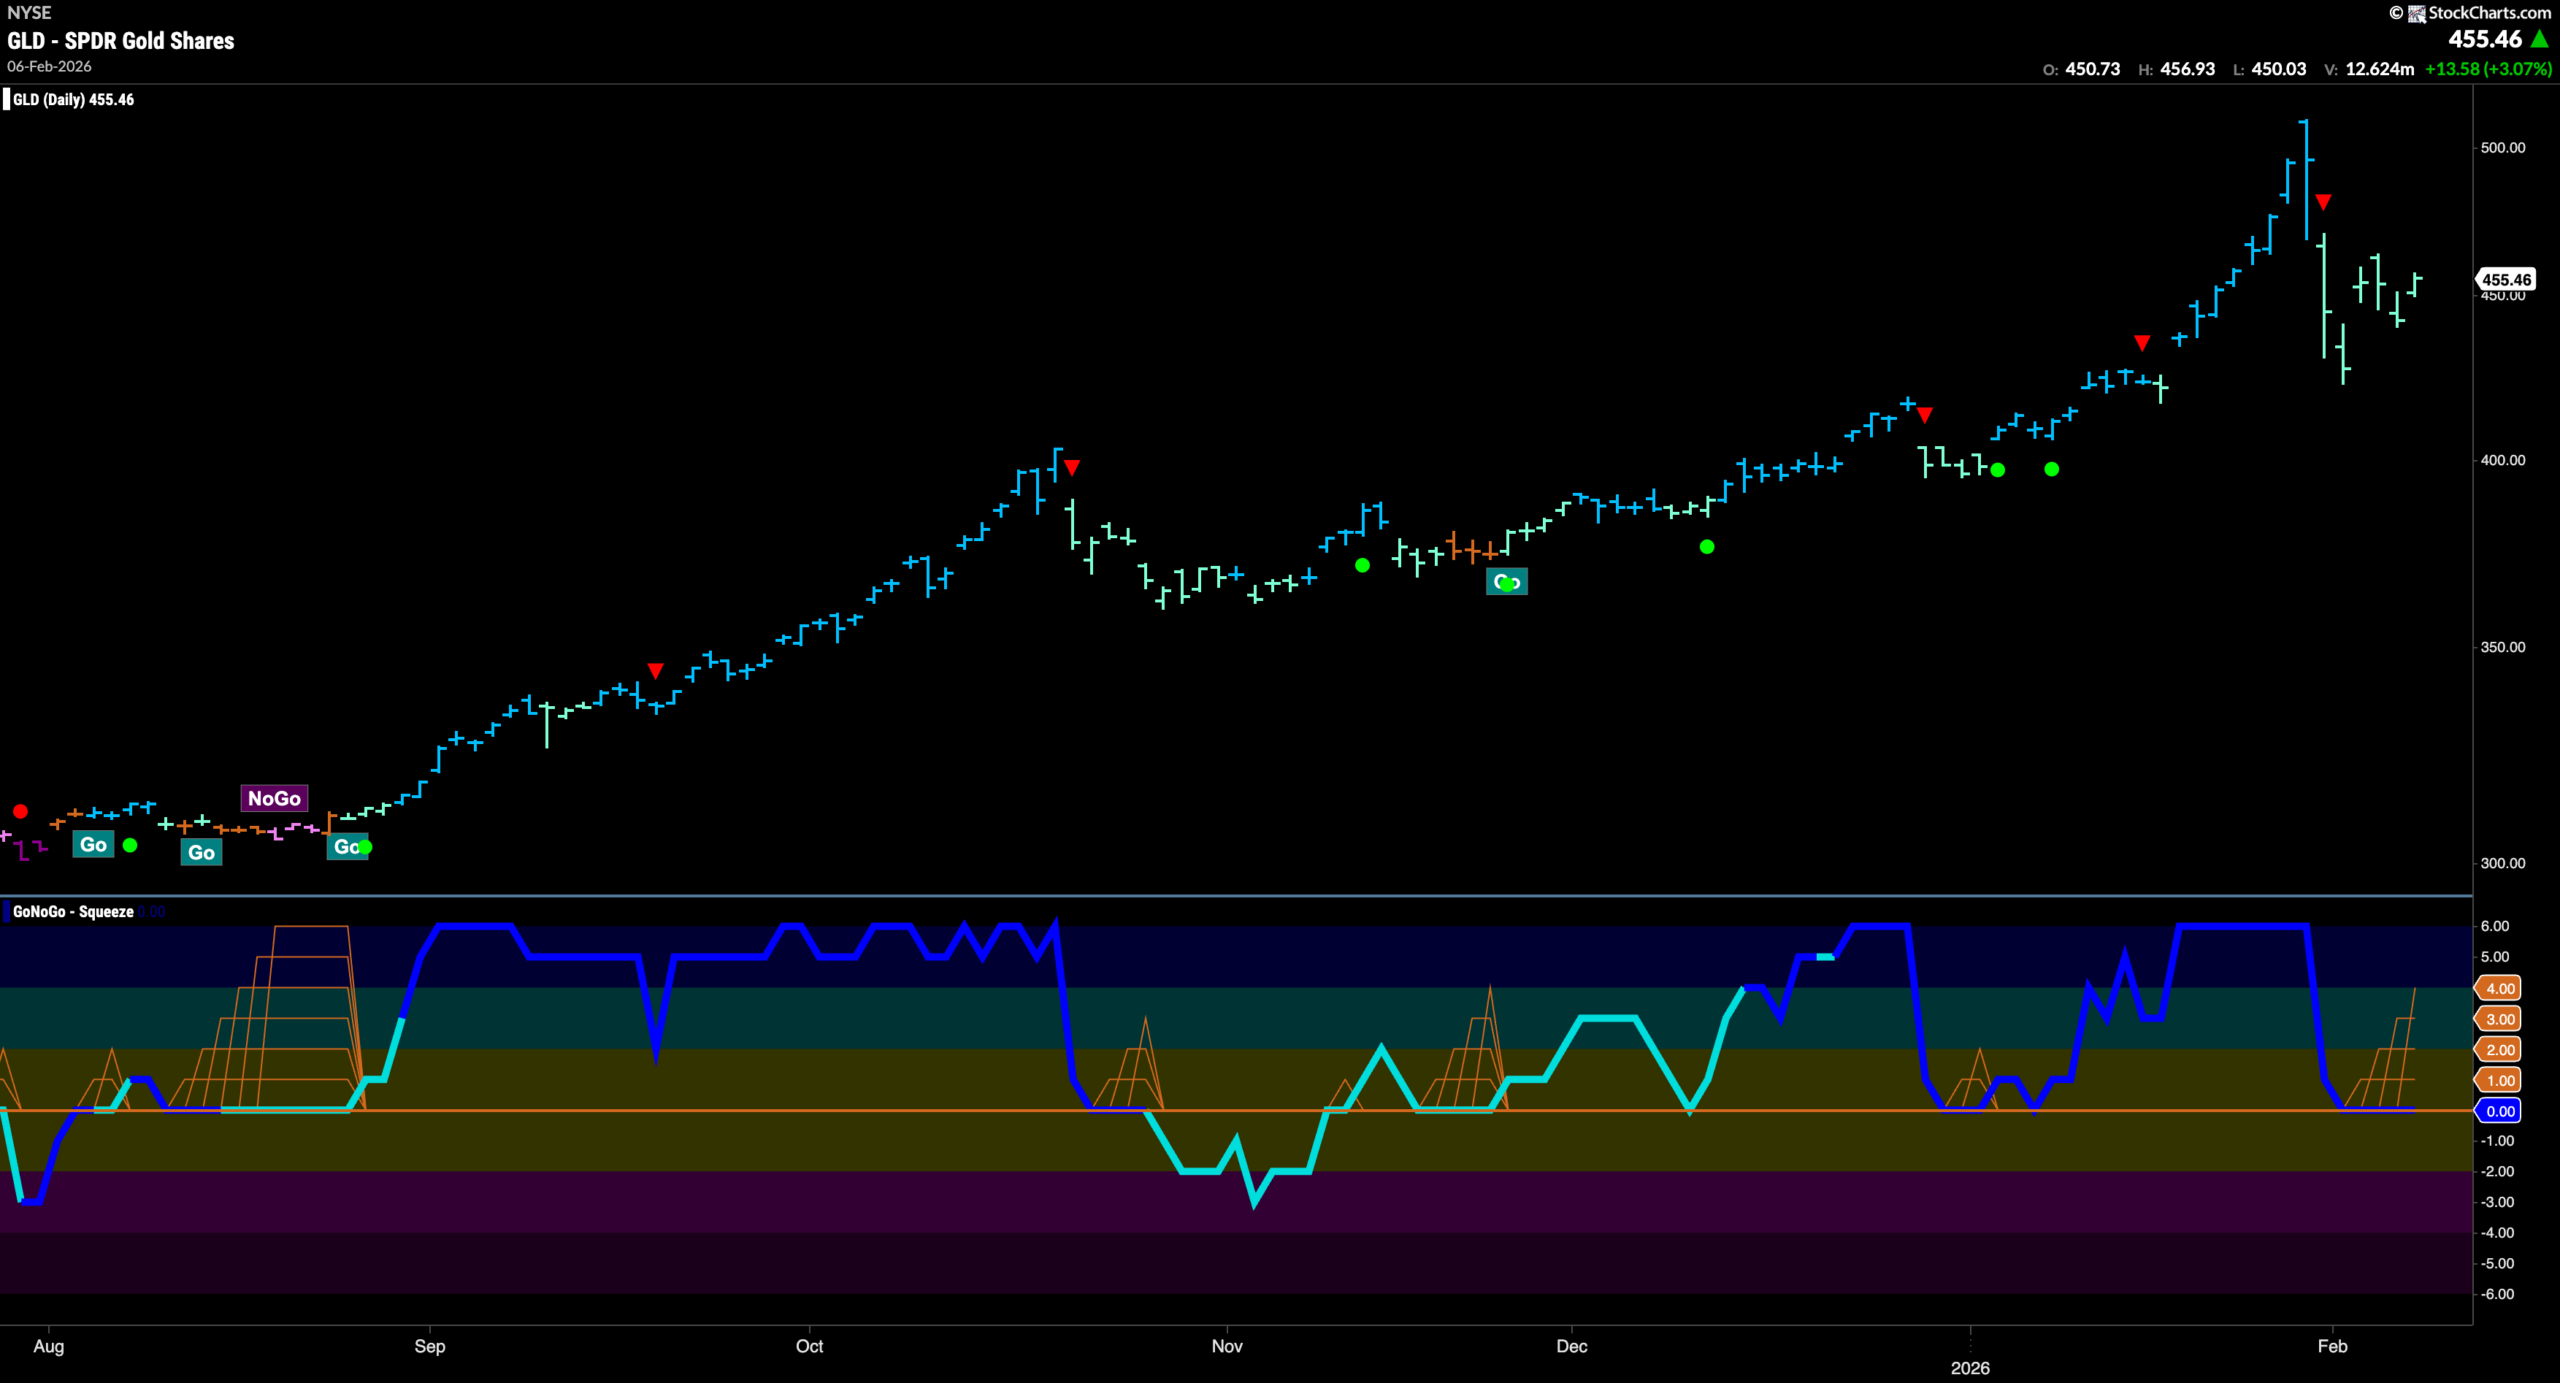
Task: Click the orange 1.00 squeeze tag
Action: point(2499,1080)
